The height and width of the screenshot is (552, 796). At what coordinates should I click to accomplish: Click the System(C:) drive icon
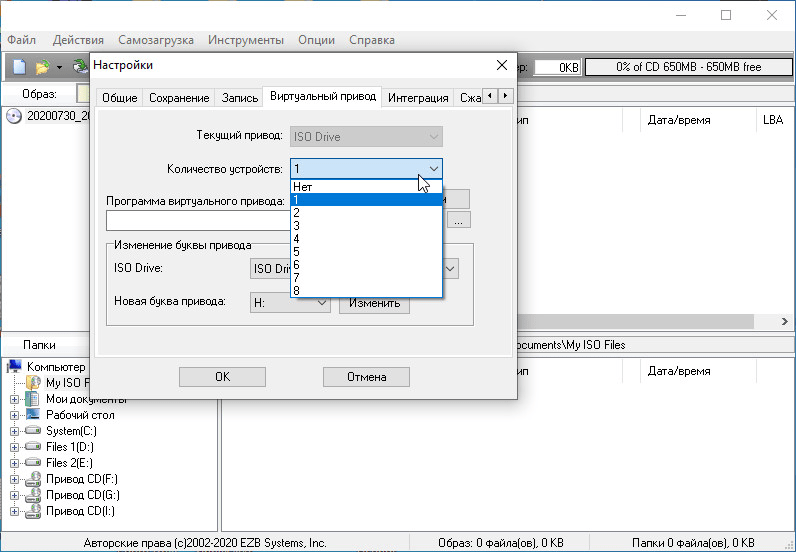(32, 431)
